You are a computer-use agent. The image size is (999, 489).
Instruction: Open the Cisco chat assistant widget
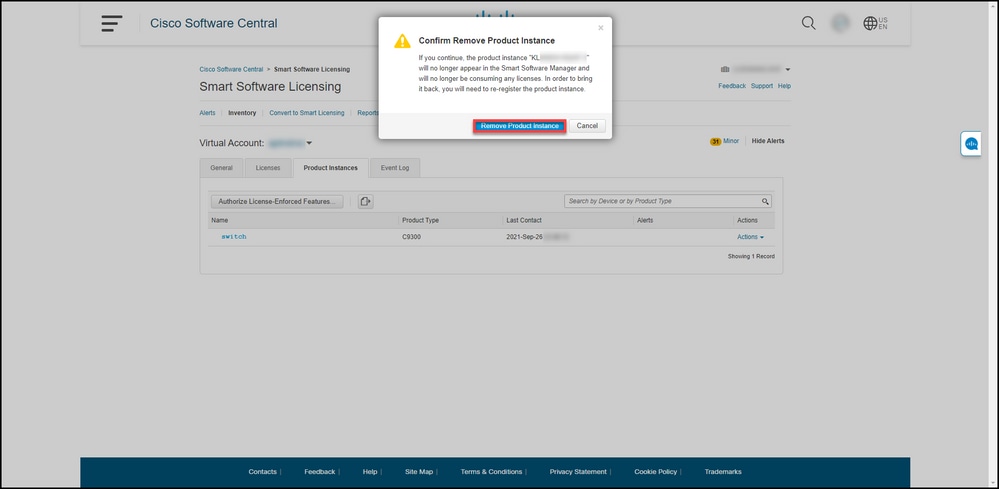[x=971, y=144]
